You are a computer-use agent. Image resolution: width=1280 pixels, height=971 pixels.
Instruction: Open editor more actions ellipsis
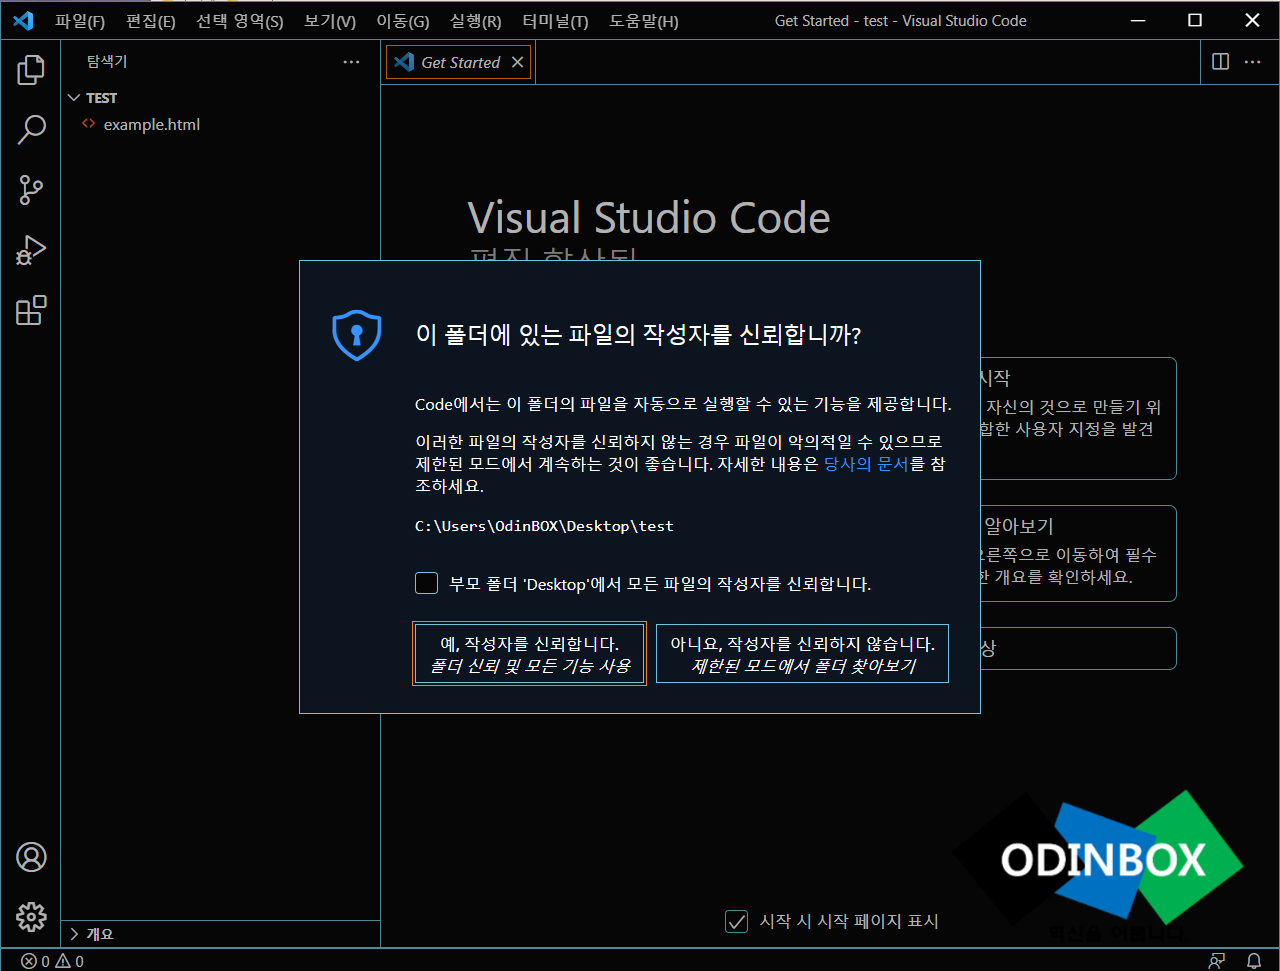click(x=1252, y=62)
